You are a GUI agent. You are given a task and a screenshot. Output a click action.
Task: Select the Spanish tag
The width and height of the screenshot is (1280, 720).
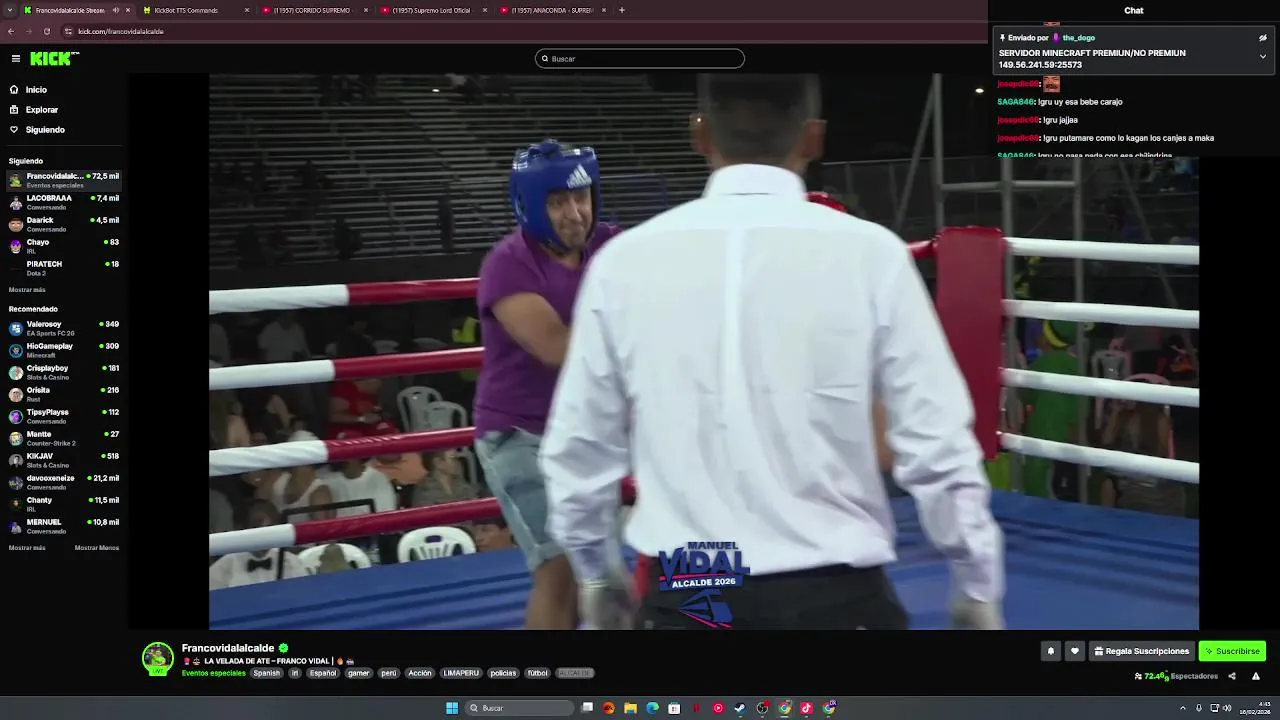pyautogui.click(x=267, y=673)
